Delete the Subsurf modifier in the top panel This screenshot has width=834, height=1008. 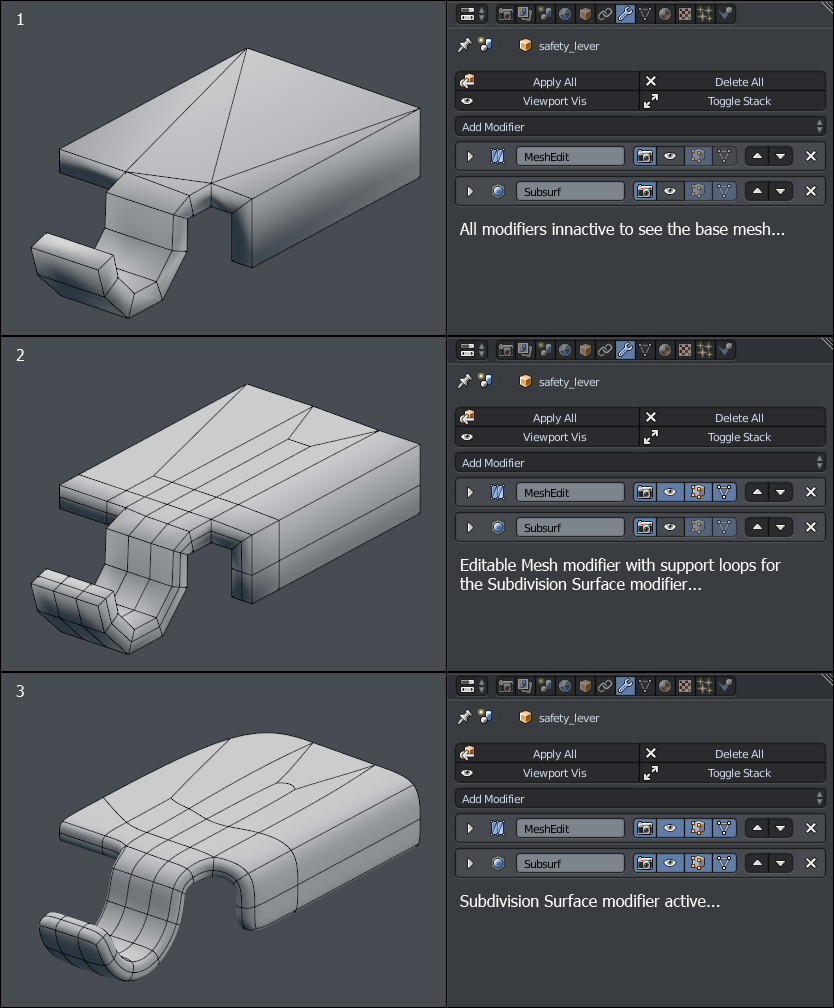click(811, 191)
